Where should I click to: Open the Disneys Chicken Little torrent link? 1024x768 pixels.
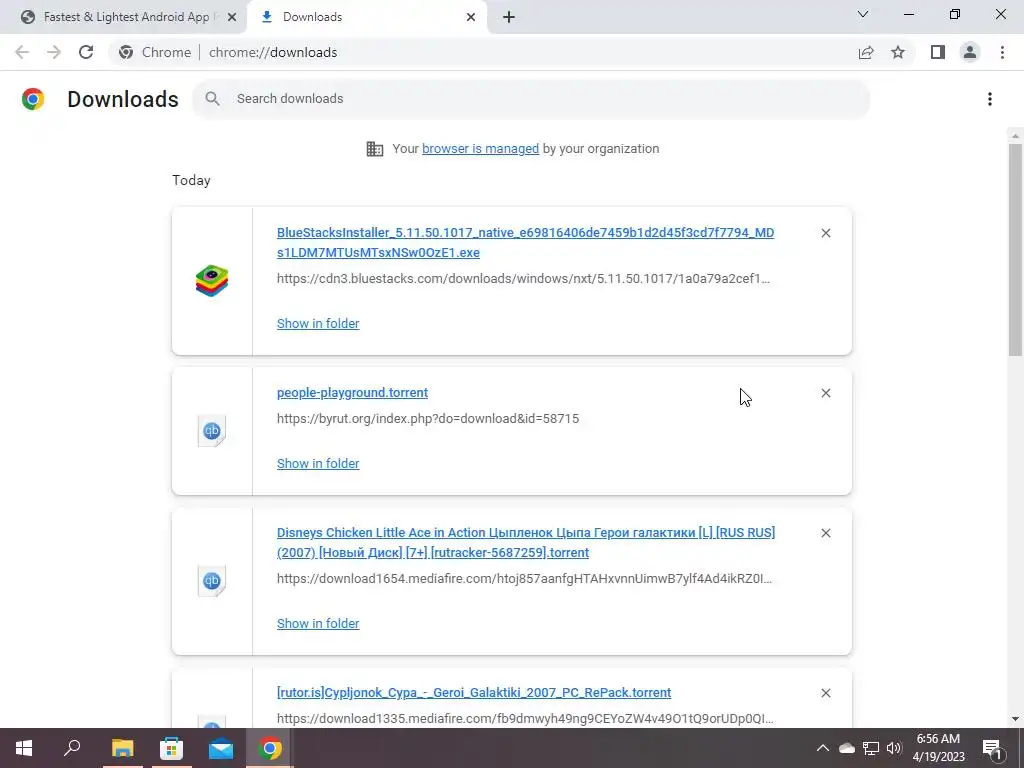pos(526,542)
